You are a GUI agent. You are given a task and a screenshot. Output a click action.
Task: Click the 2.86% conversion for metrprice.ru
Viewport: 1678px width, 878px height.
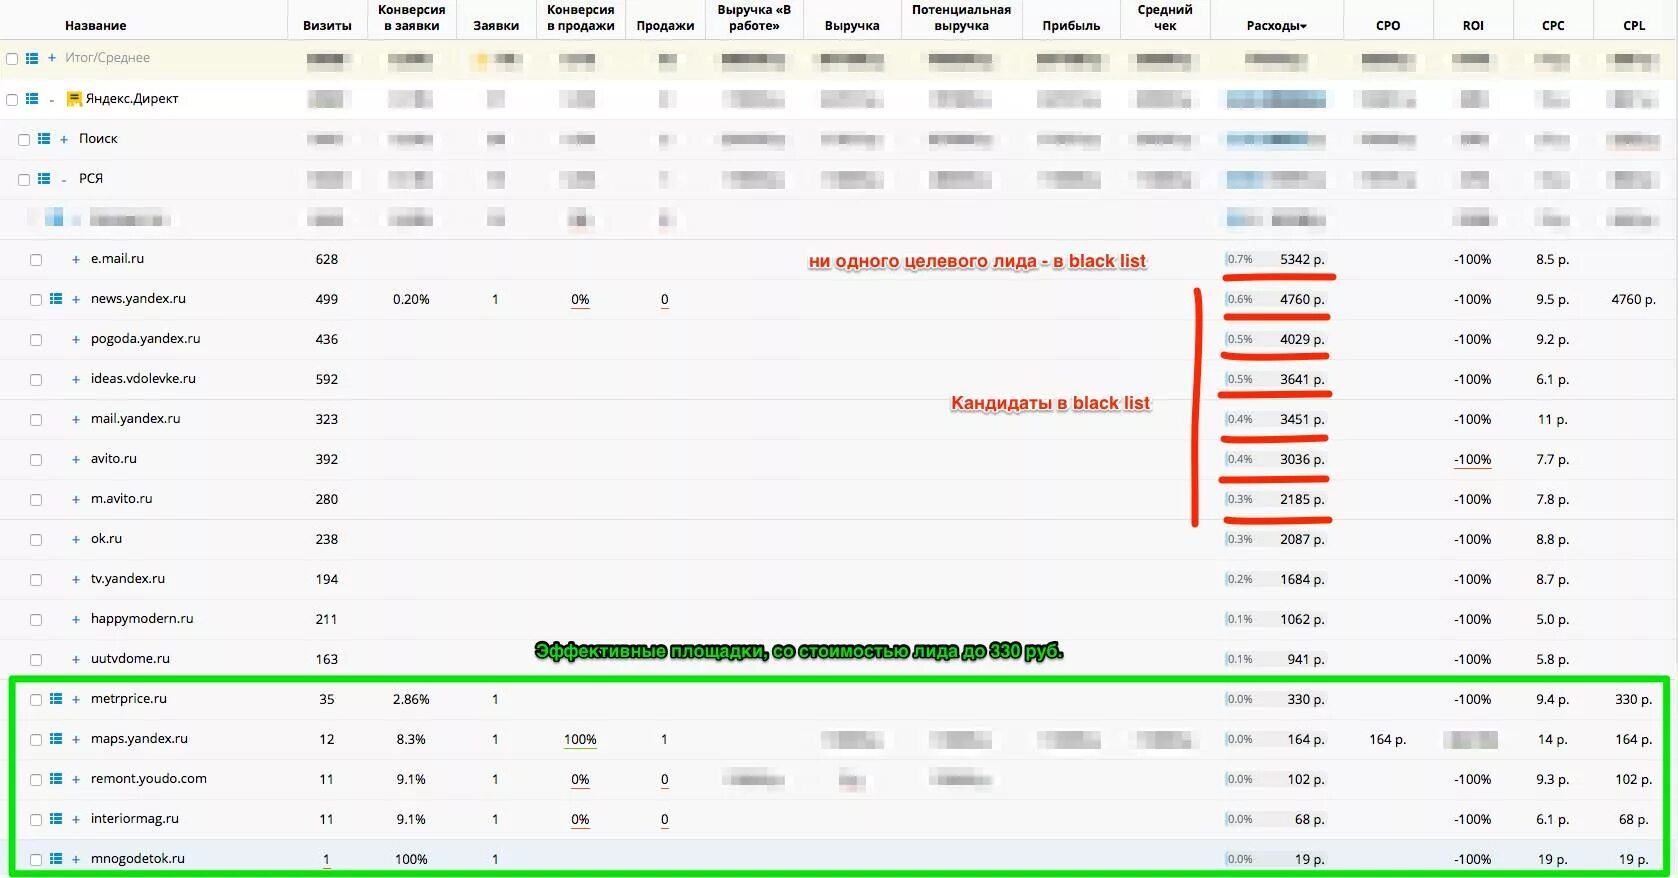[x=411, y=699]
